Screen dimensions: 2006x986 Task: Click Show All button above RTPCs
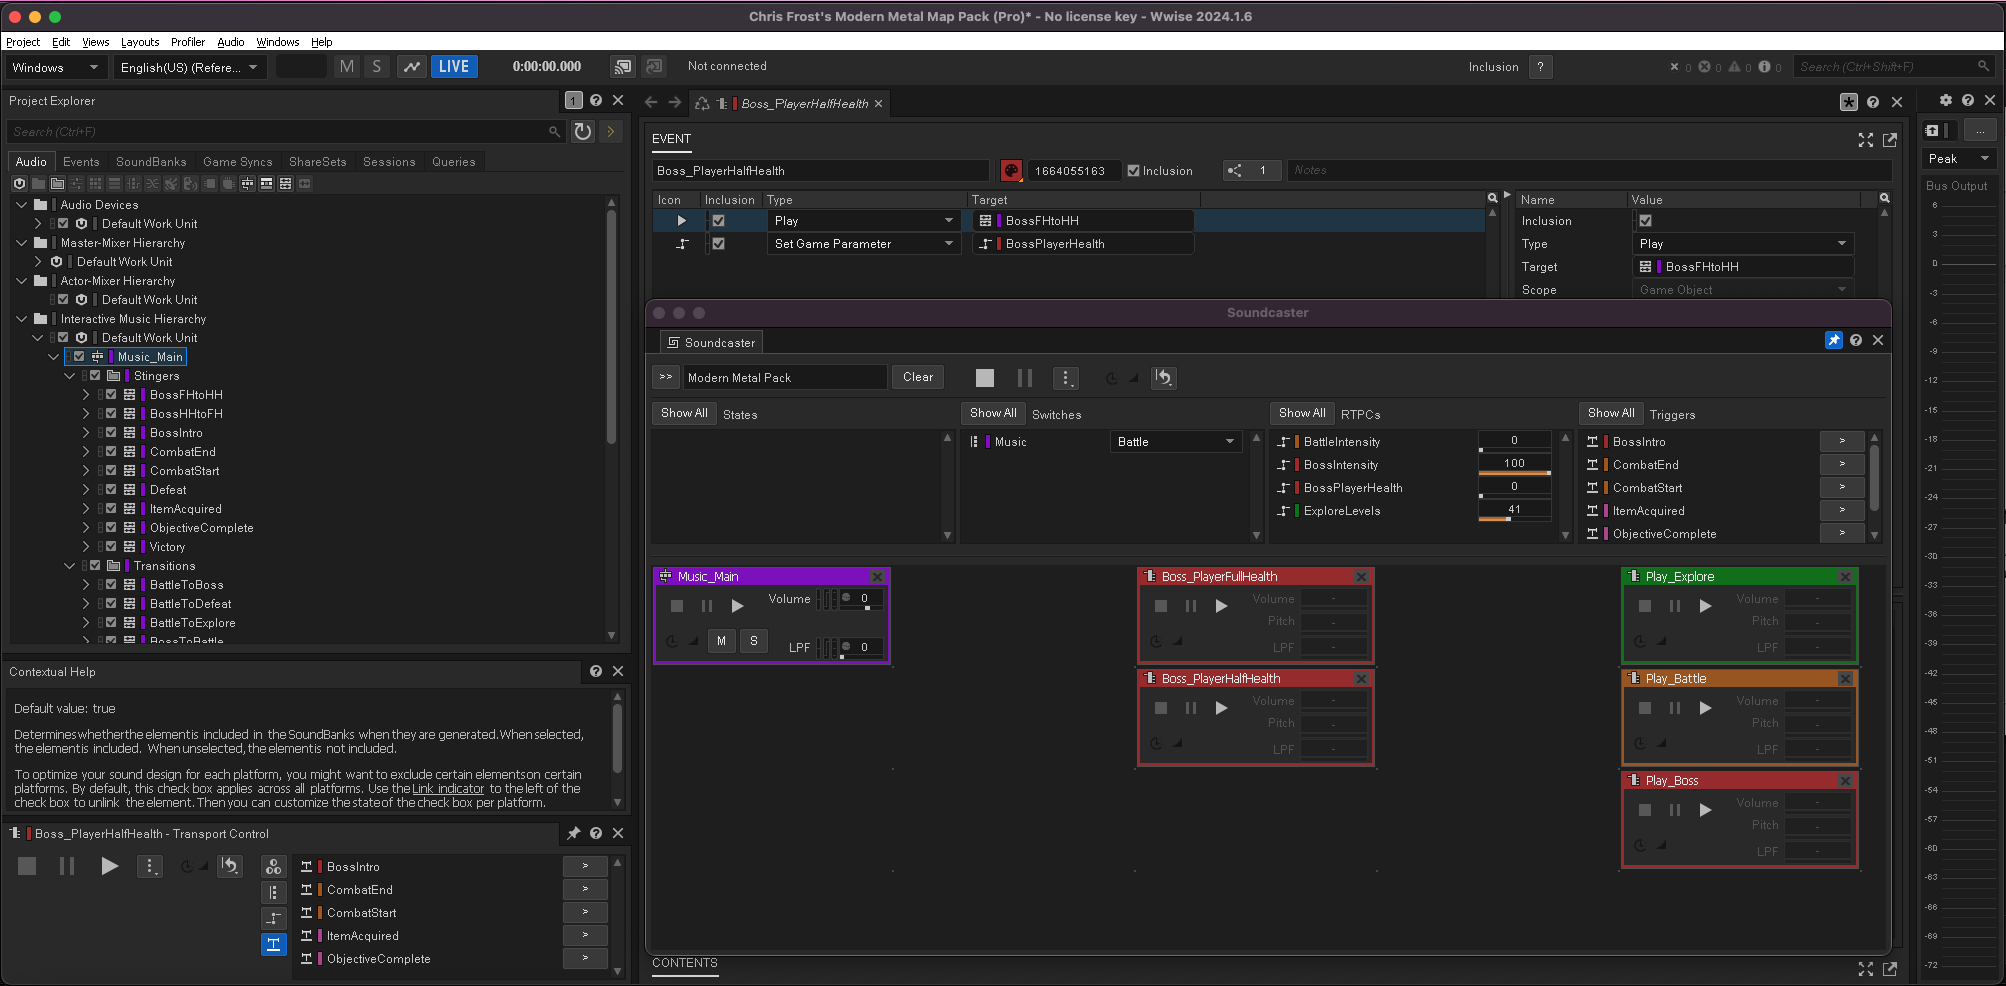point(1301,413)
